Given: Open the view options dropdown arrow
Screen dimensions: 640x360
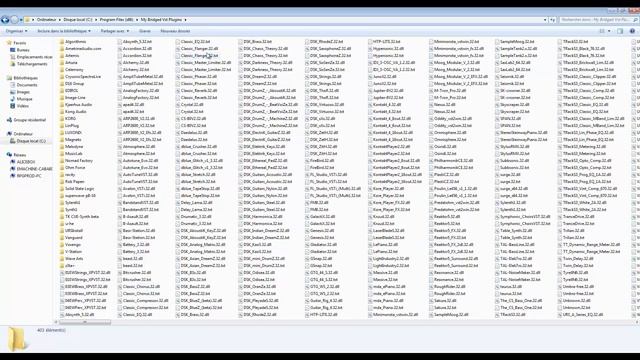Looking at the screenshot, I should 609,31.
